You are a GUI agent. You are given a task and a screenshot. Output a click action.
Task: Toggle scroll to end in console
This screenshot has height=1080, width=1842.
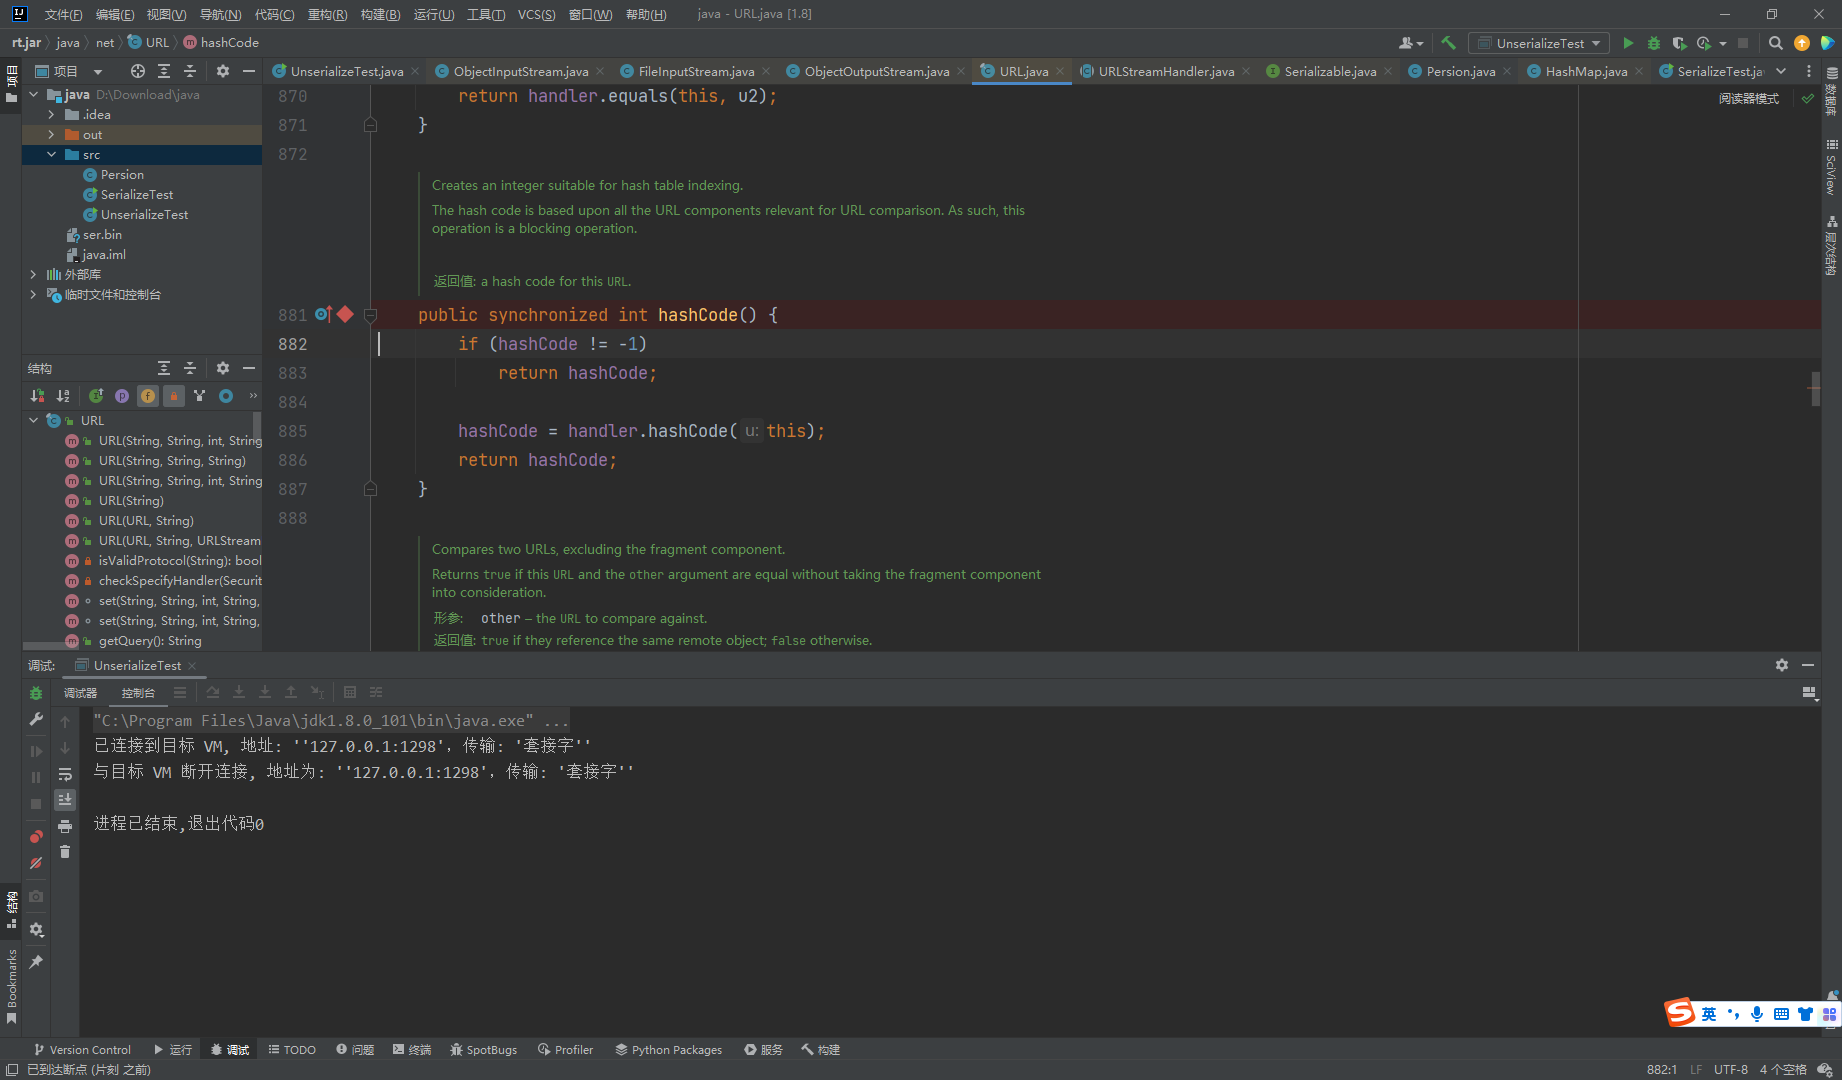65,800
